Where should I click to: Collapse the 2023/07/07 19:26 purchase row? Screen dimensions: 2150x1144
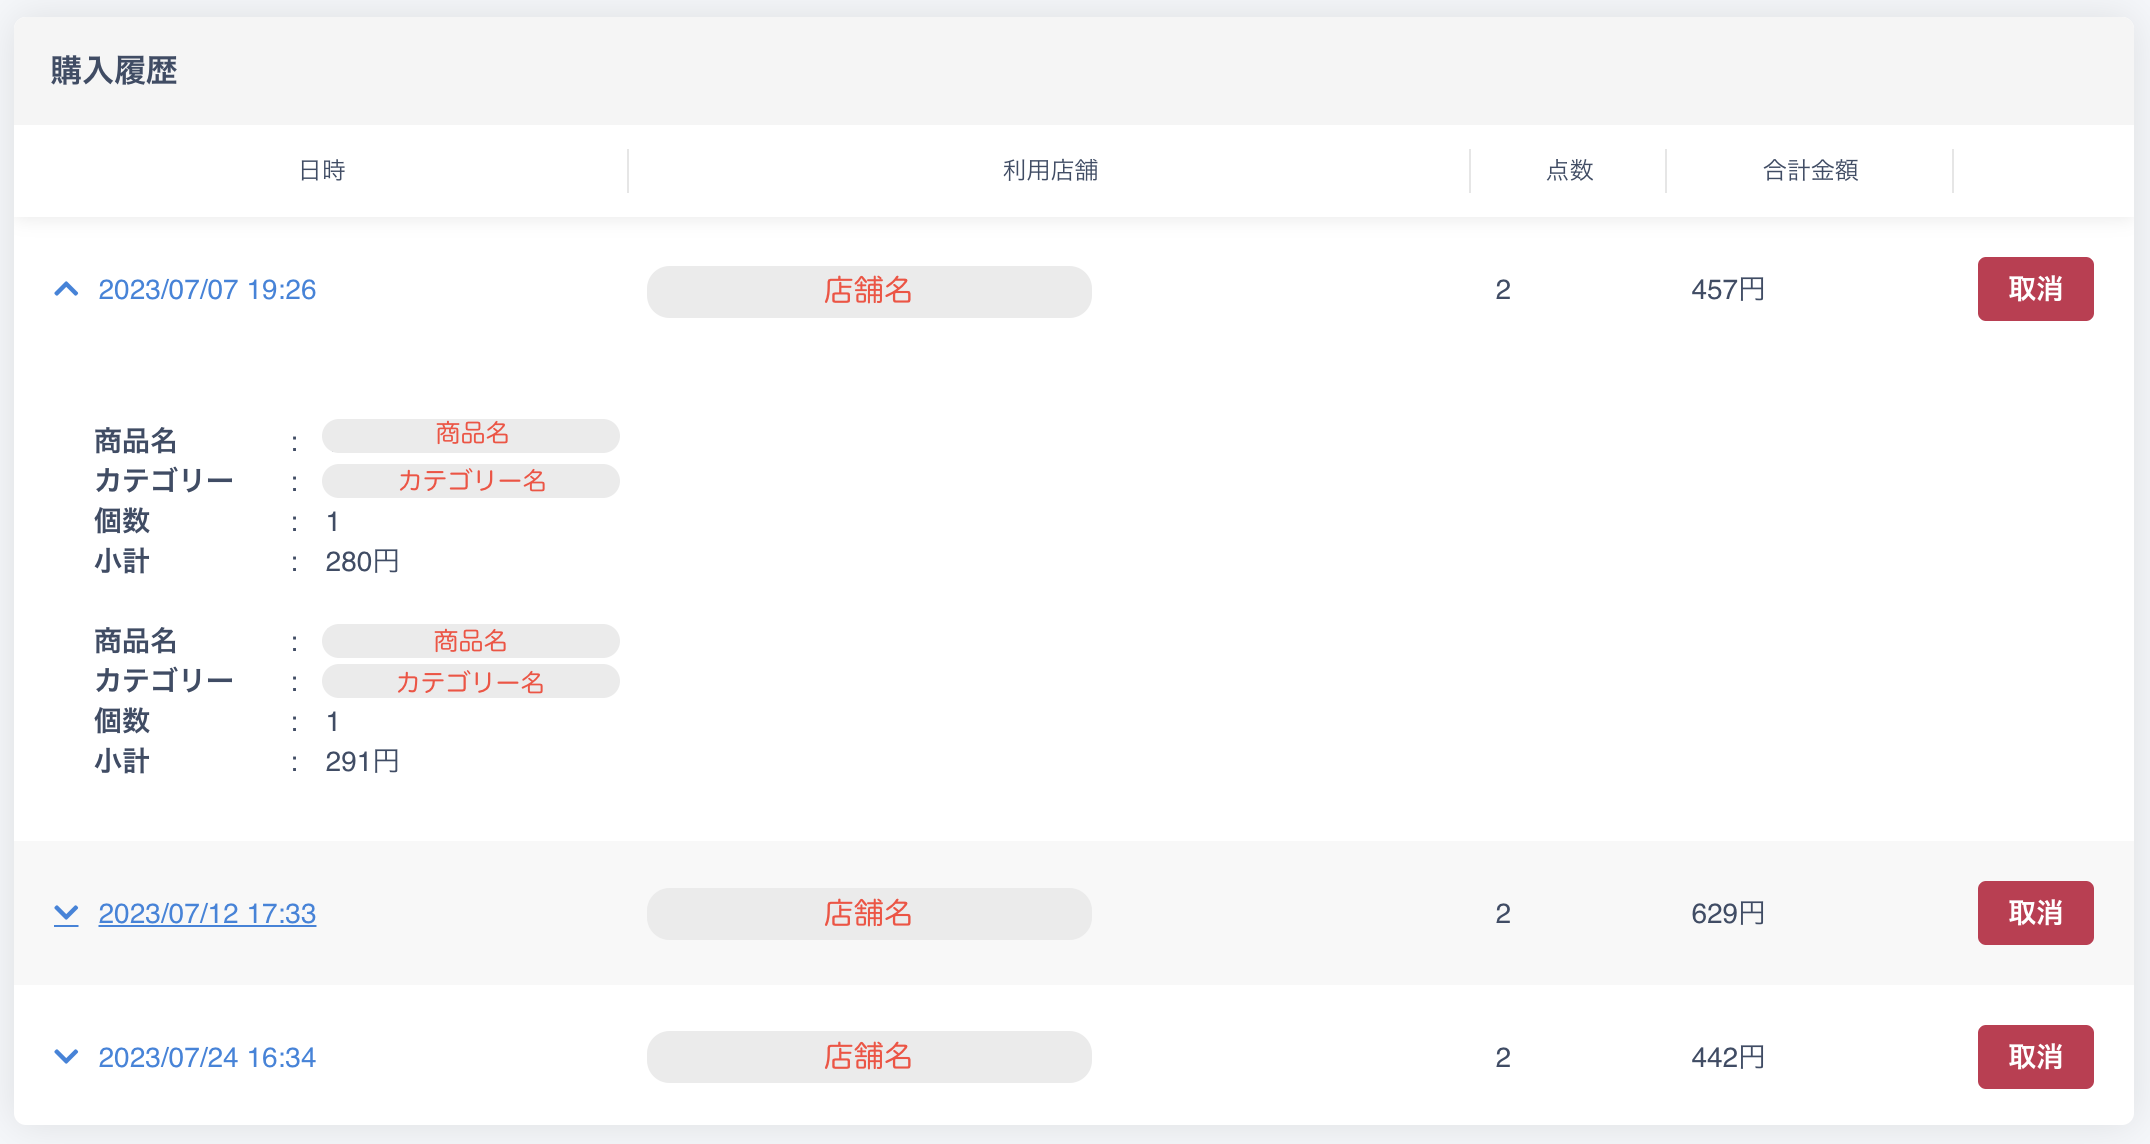[66, 290]
